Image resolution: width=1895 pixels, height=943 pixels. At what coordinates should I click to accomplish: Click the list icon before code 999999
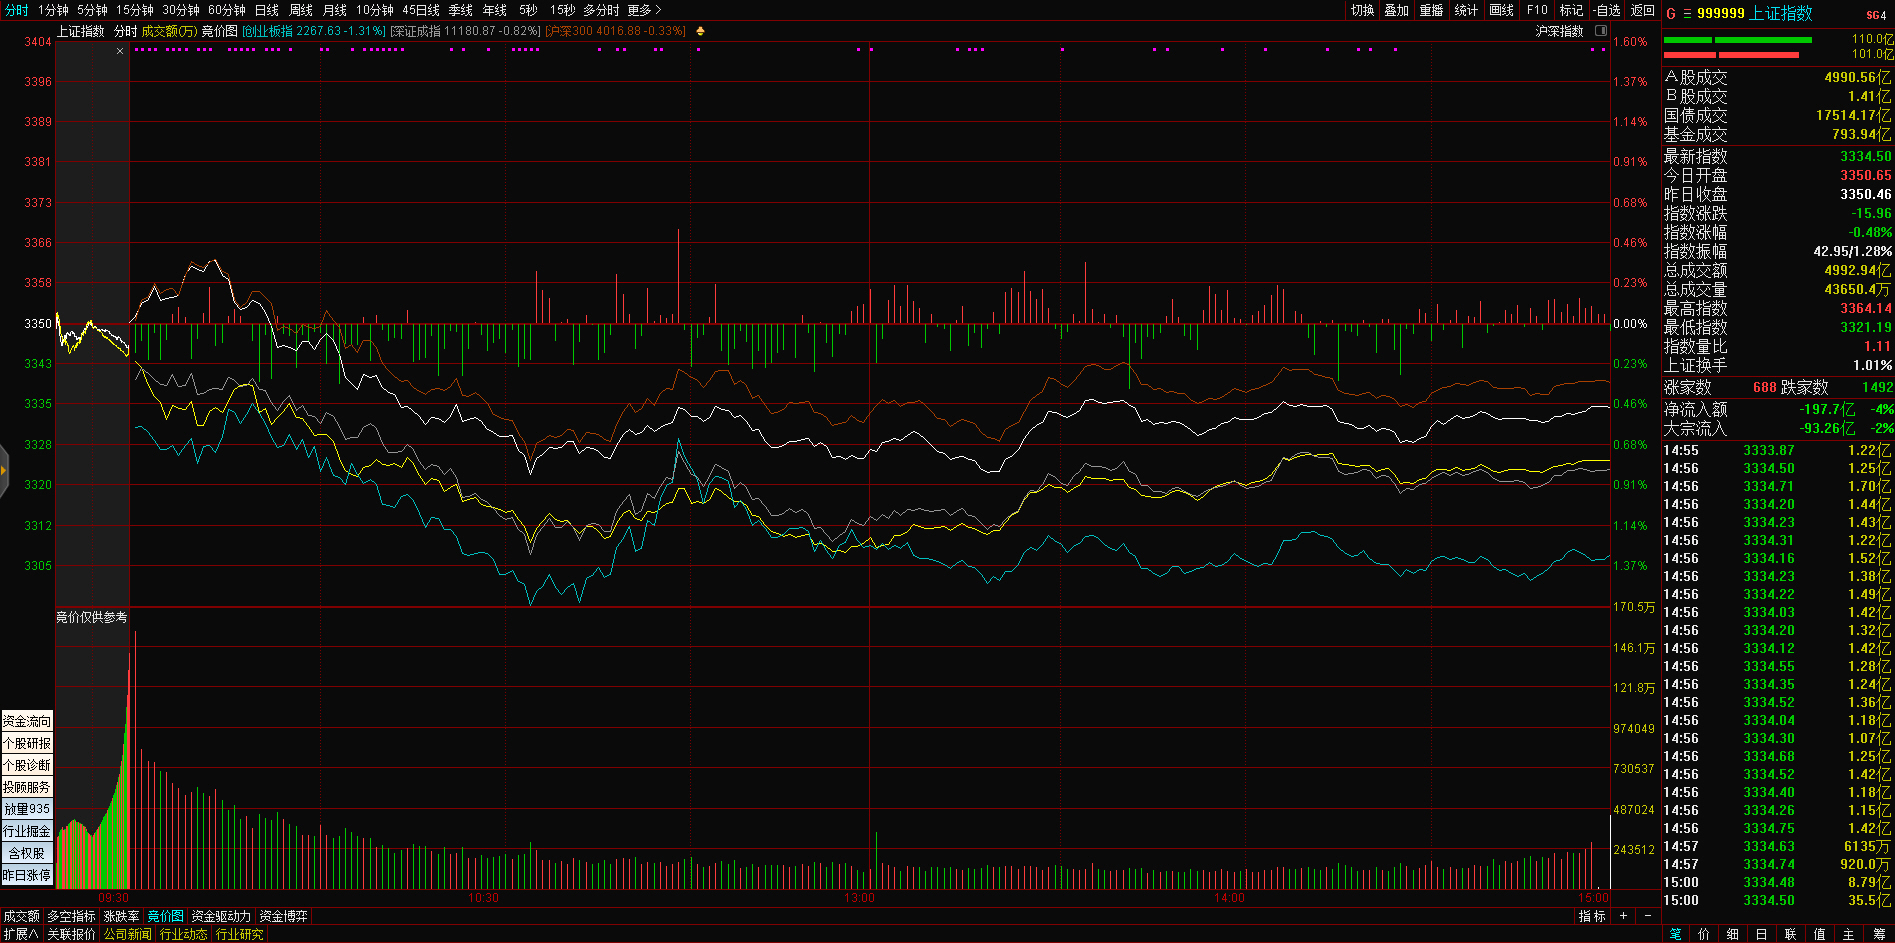(x=1687, y=14)
